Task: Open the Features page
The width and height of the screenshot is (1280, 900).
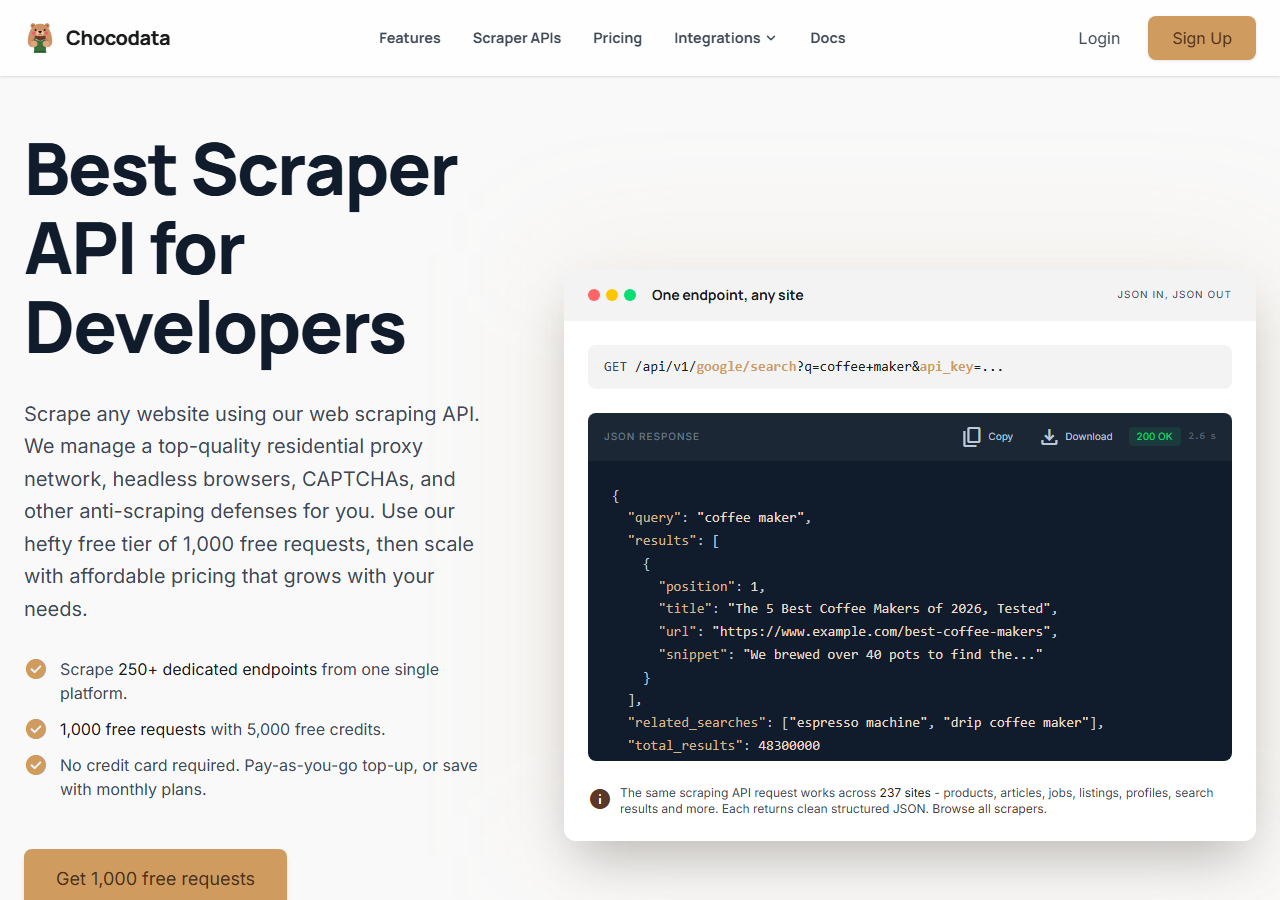Action: [410, 38]
